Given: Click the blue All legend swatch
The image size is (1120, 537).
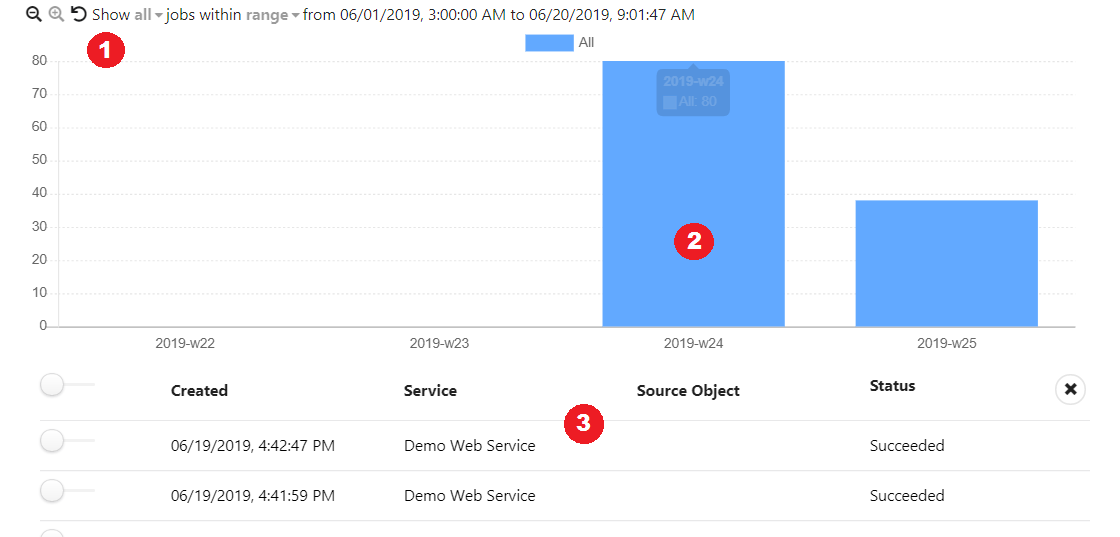Looking at the screenshot, I should [x=549, y=43].
